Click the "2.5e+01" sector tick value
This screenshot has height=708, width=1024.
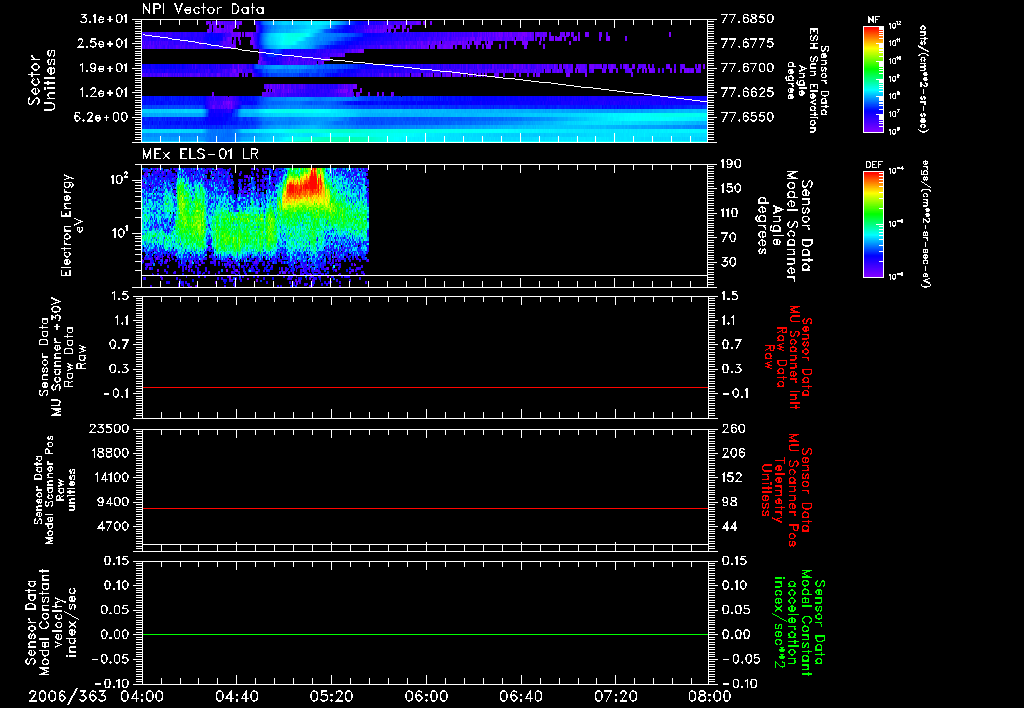[x=104, y=43]
